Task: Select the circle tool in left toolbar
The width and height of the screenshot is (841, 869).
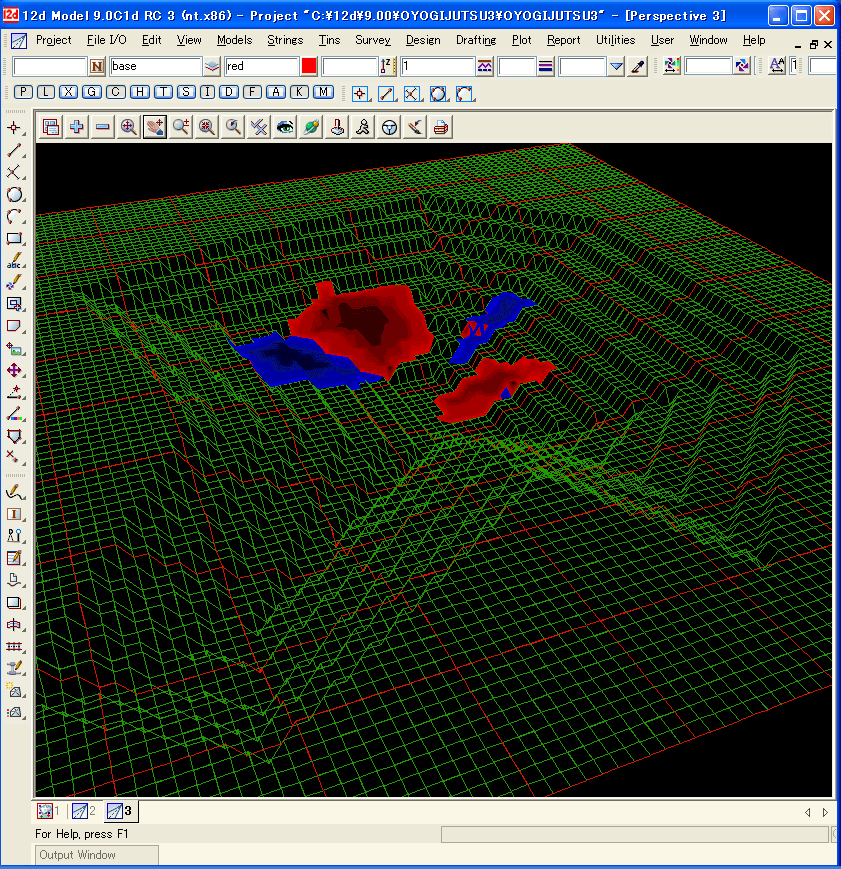Action: pyautogui.click(x=14, y=195)
